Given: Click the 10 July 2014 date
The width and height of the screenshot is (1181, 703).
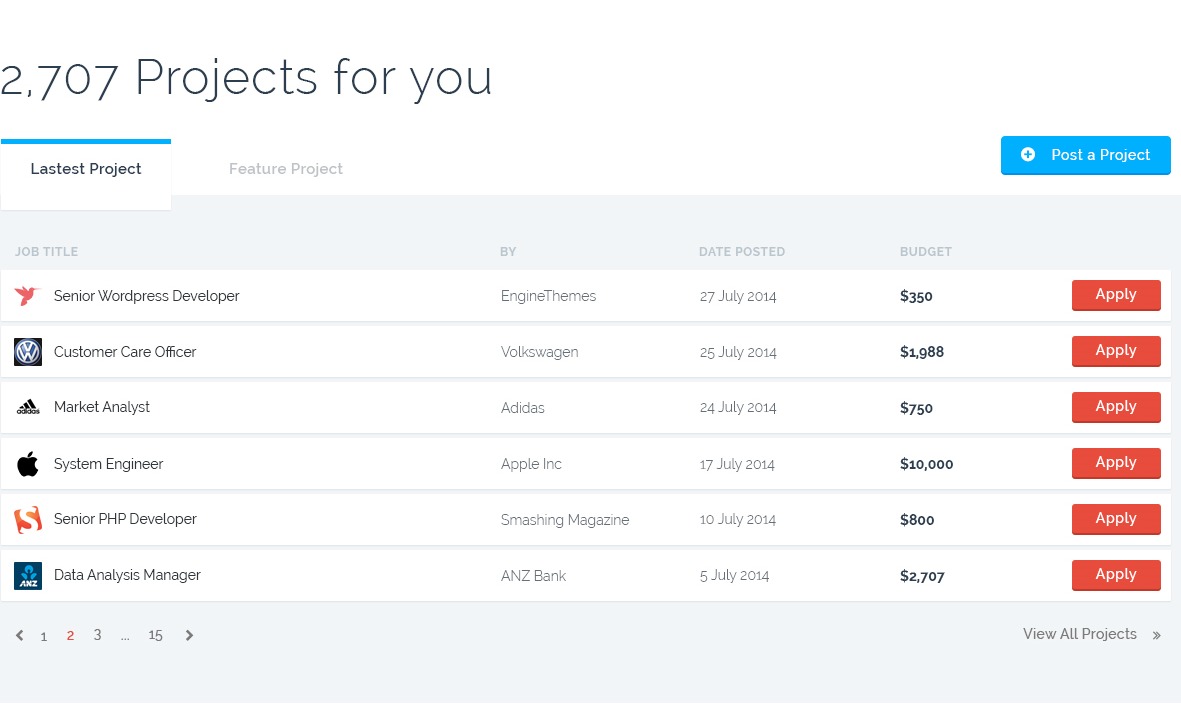Looking at the screenshot, I should [737, 519].
